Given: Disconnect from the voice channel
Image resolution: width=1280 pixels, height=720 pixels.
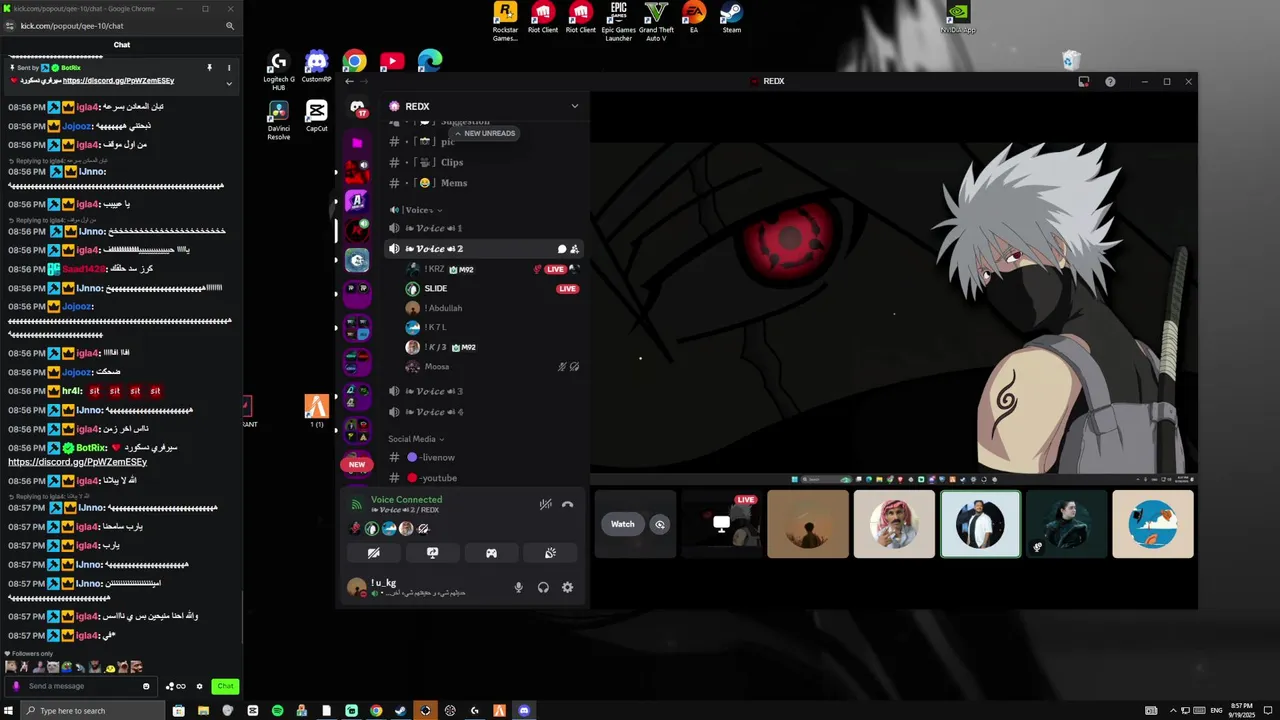Looking at the screenshot, I should 567,505.
